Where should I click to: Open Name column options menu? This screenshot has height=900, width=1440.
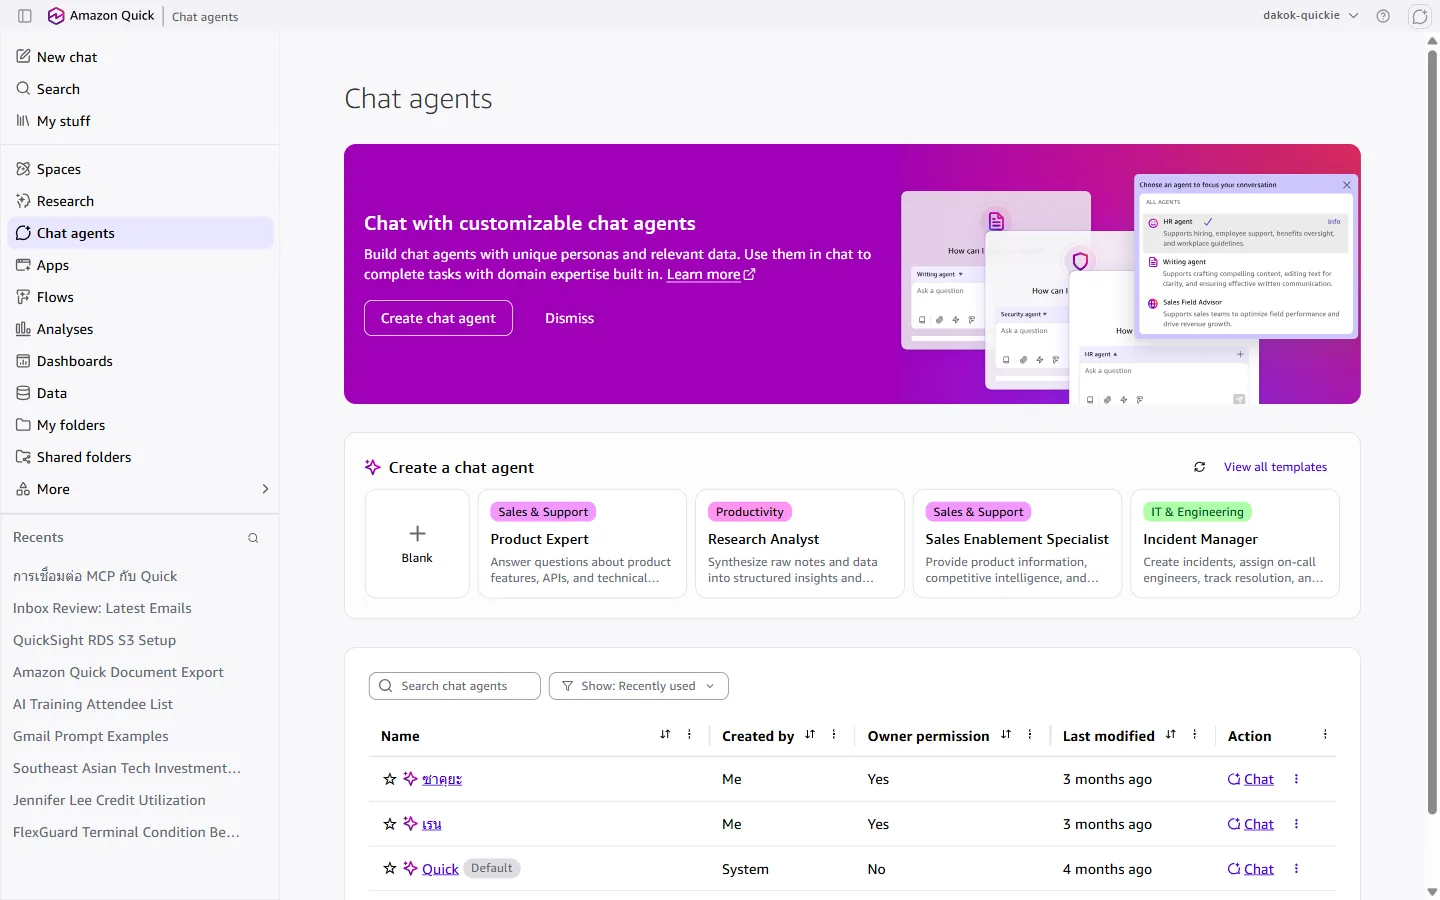point(689,735)
